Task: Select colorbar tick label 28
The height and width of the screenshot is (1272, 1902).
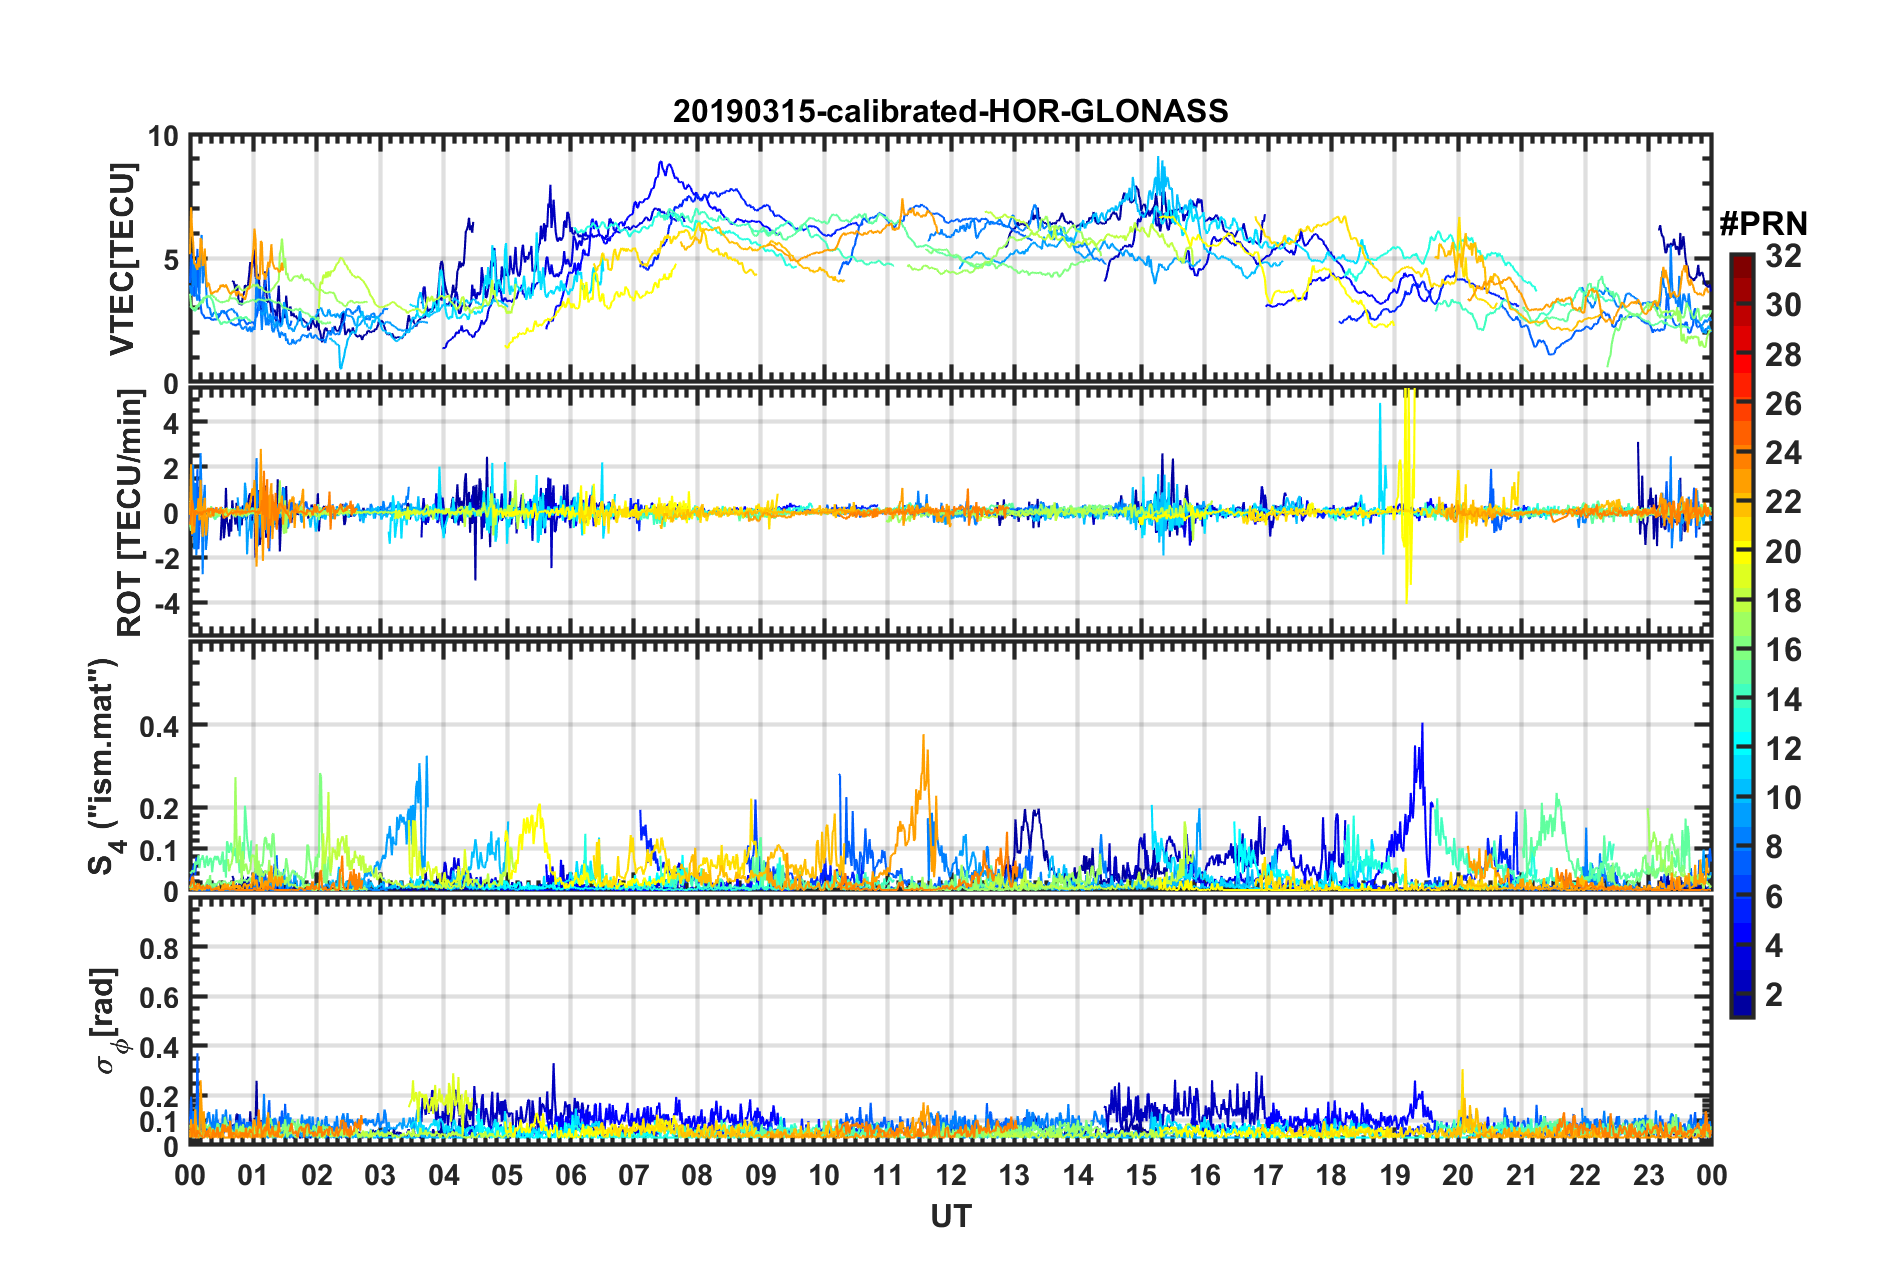Action: (1783, 355)
